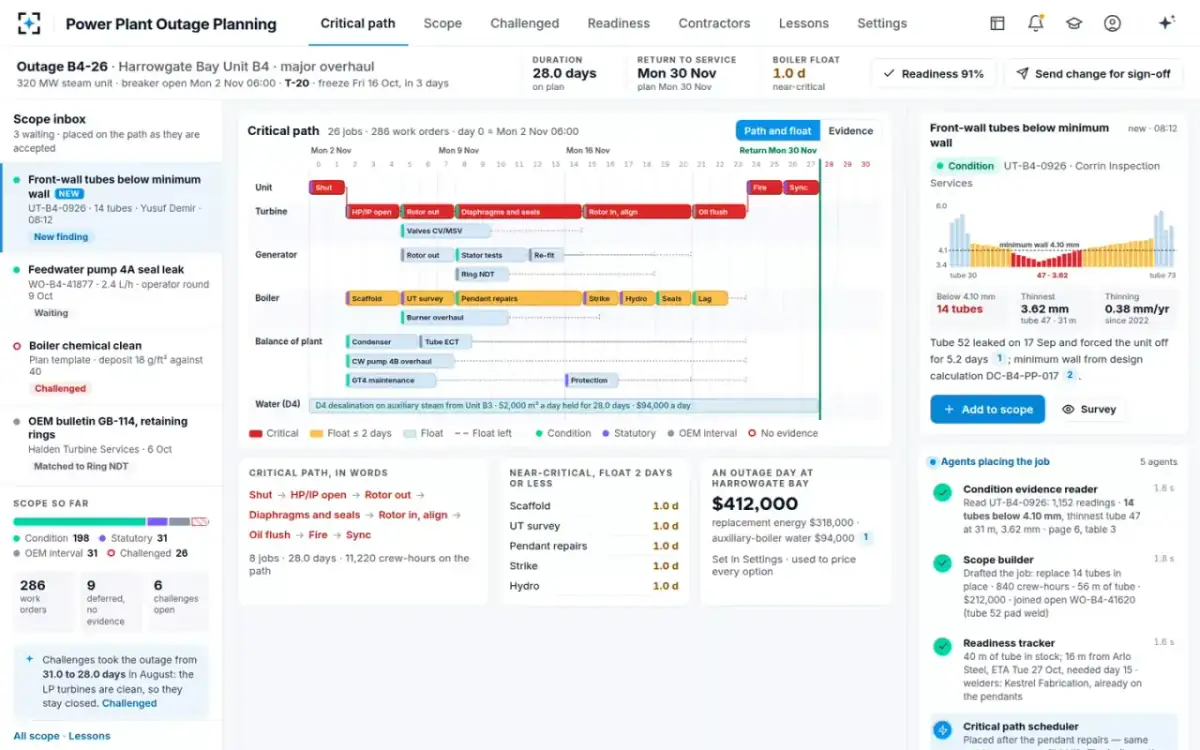1200x750 pixels.
Task: Open the notifications bell
Action: (x=1036, y=23)
